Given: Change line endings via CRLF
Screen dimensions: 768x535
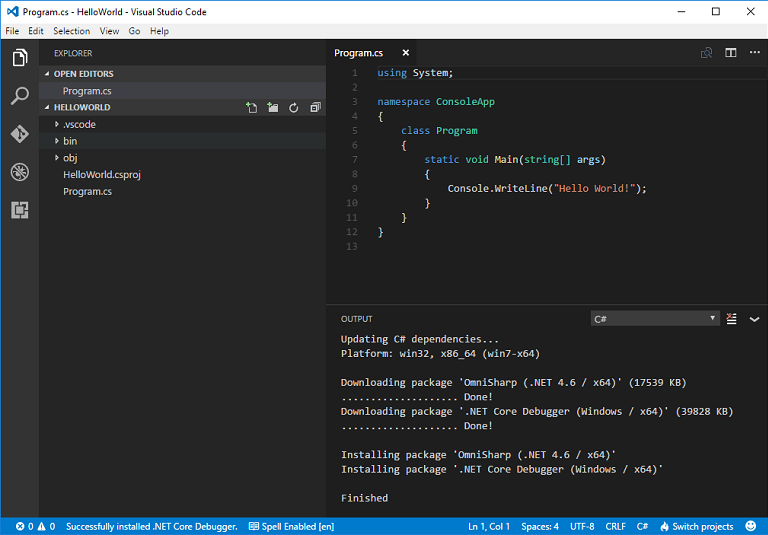Looking at the screenshot, I should pyautogui.click(x=615, y=527).
